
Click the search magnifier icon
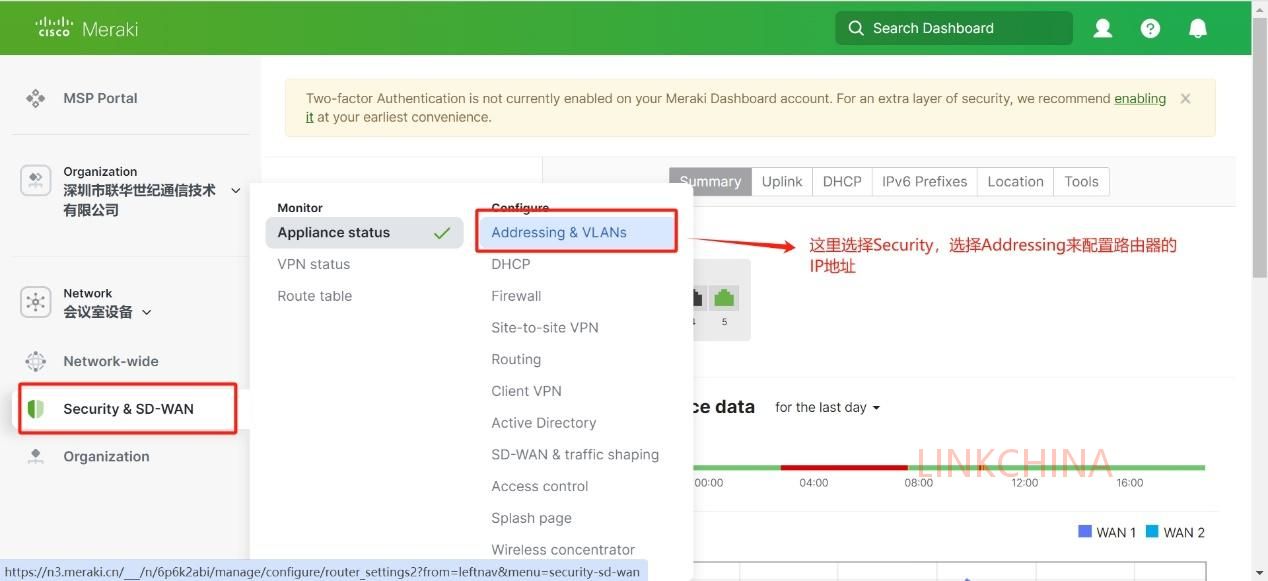click(x=856, y=28)
